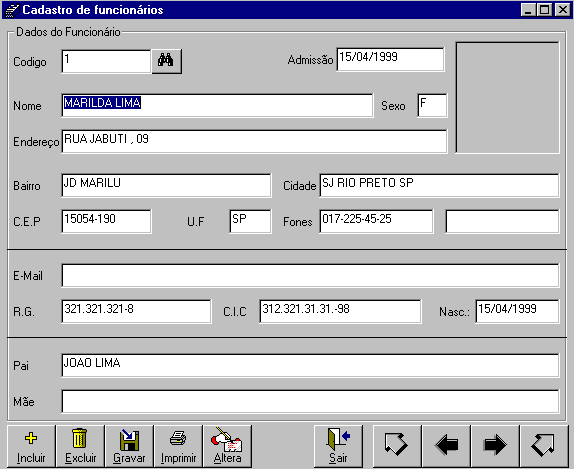Add a new employee with Incluir
574x469 pixels.
pyautogui.click(x=31, y=446)
